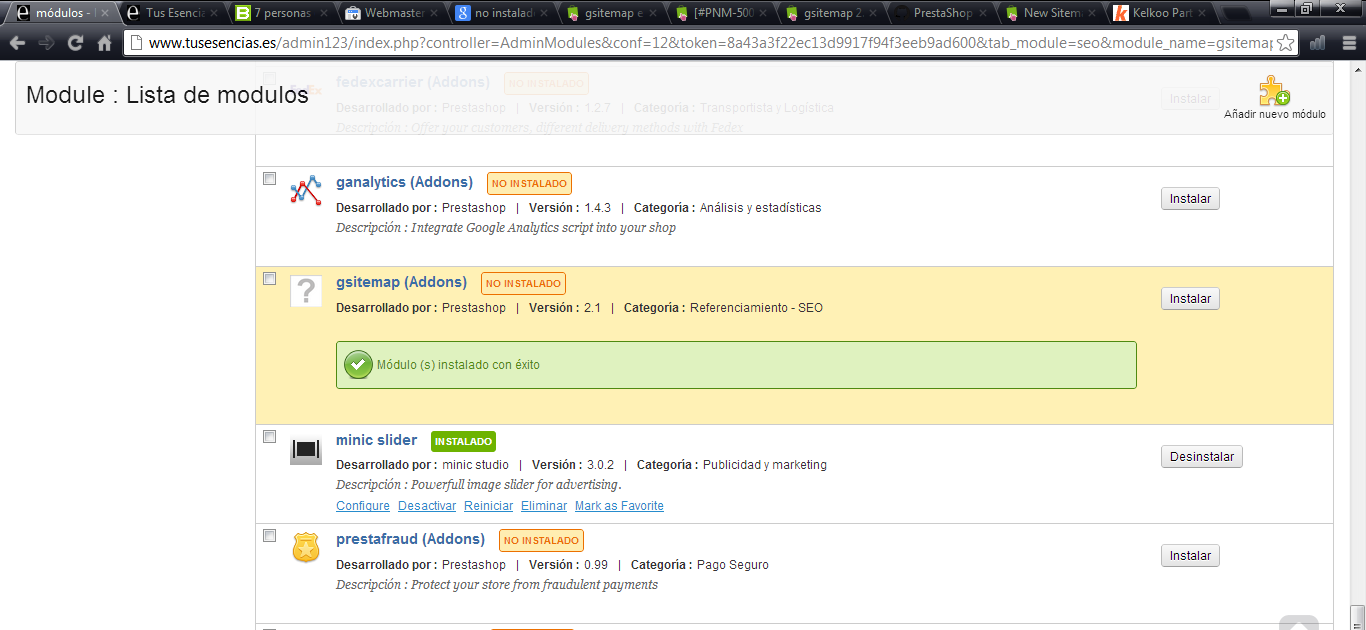Click the NO INSTALADO badge beside prestafraud
Image resolution: width=1366 pixels, height=630 pixels.
tap(541, 540)
